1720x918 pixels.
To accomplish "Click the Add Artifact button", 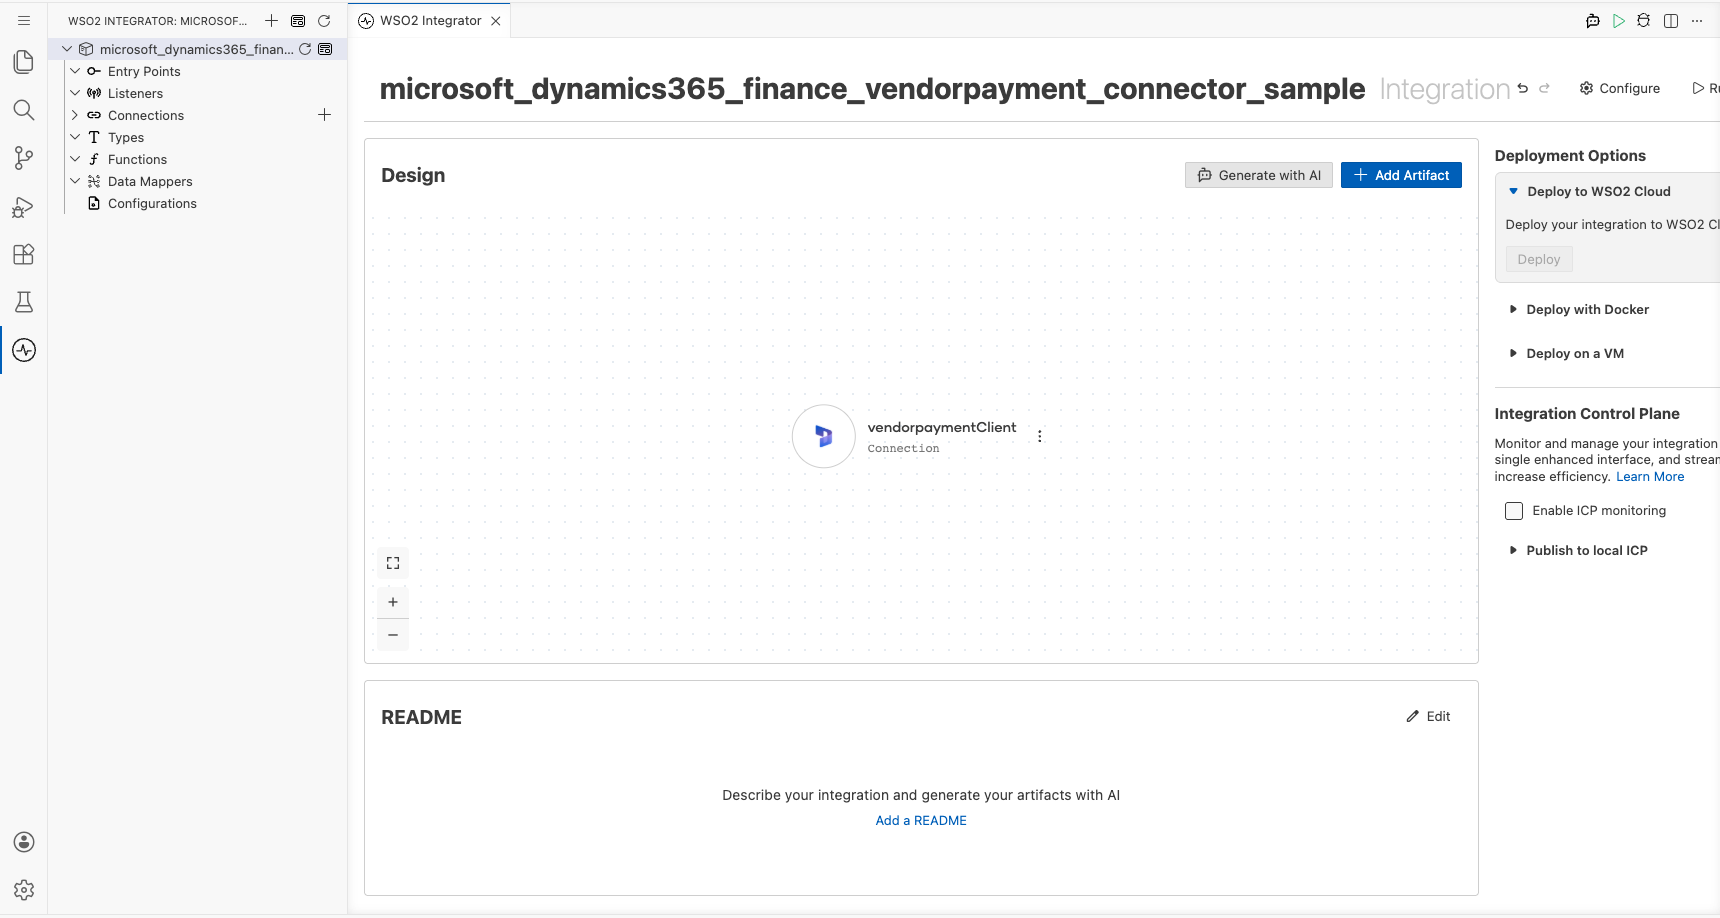I will [x=1401, y=175].
